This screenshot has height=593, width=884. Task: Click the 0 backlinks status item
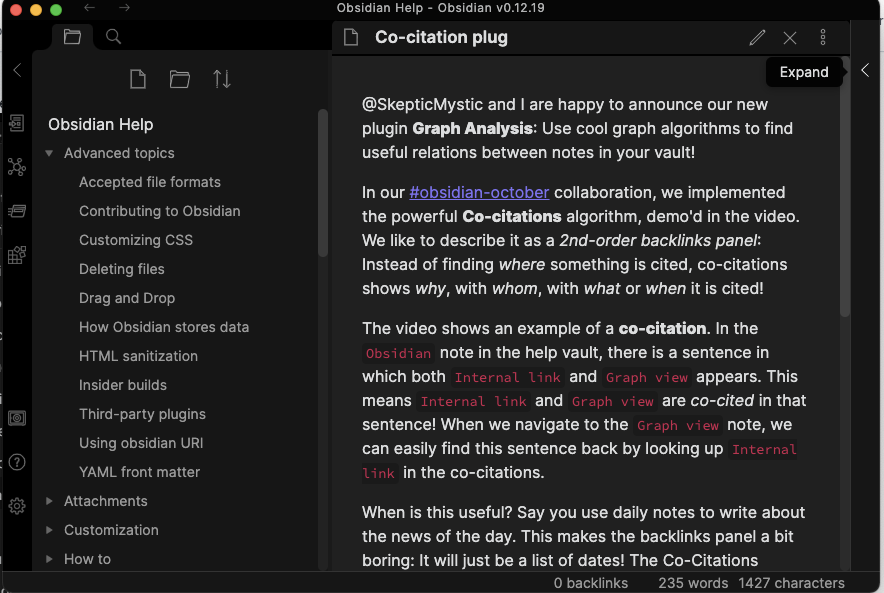point(590,583)
